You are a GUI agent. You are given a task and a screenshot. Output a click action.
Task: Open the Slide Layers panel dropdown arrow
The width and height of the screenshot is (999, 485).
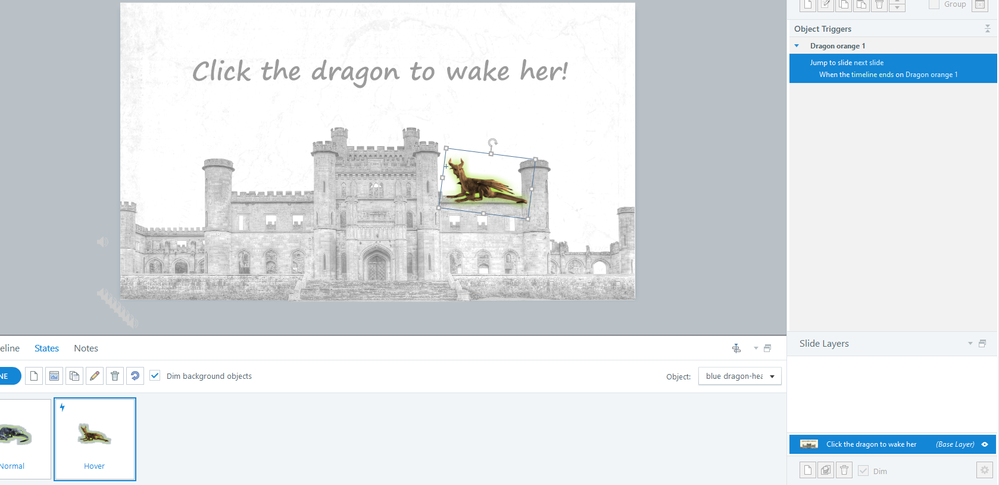point(970,344)
